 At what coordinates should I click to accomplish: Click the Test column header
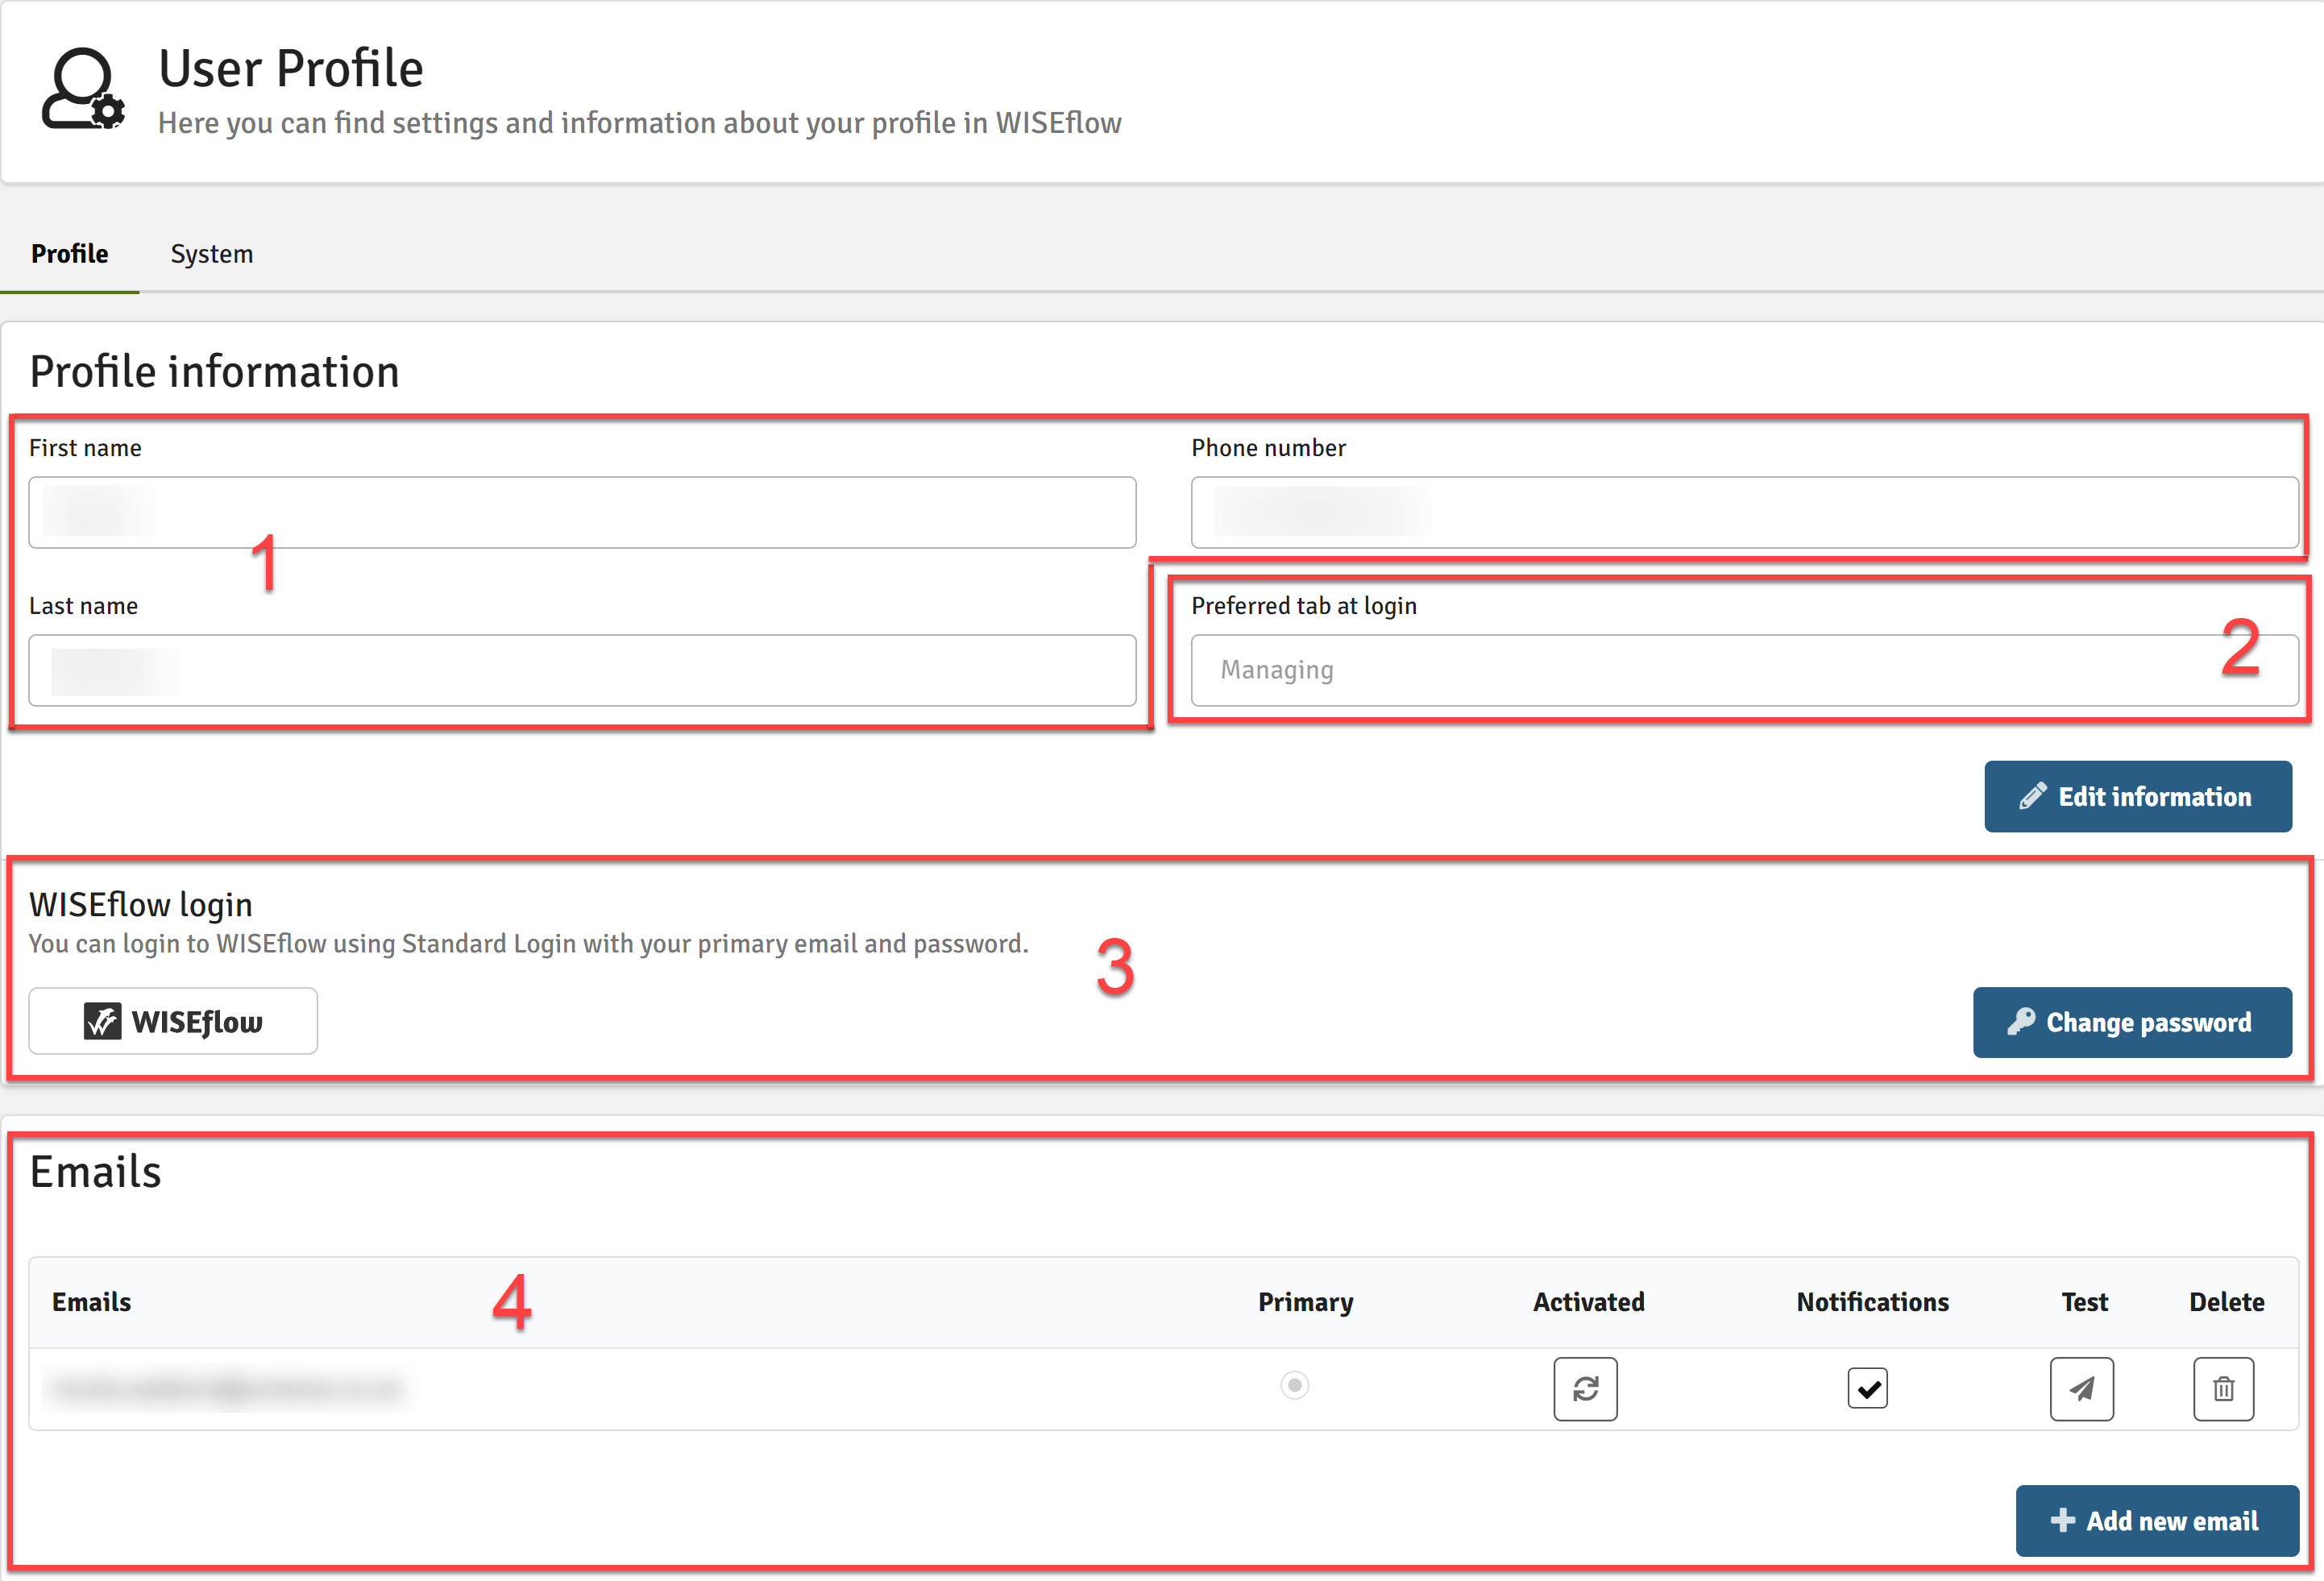[x=2084, y=1302]
